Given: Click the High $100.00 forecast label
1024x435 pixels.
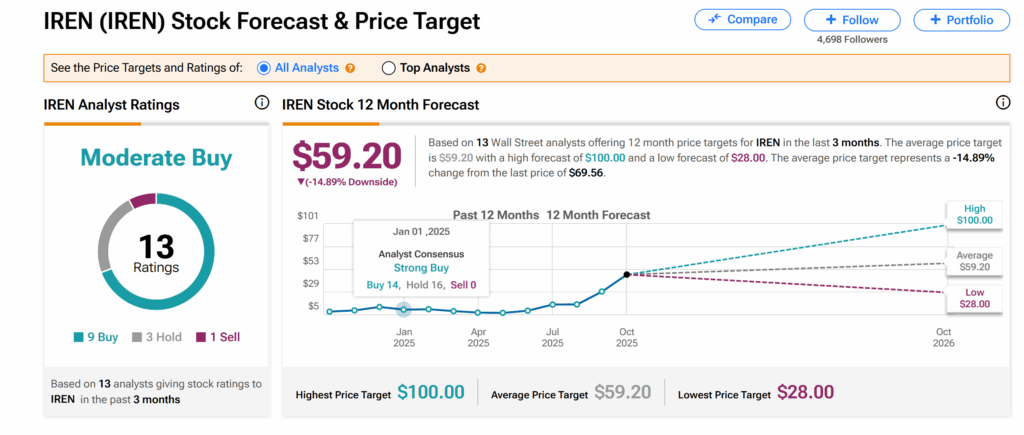Looking at the screenshot, I should click(974, 214).
